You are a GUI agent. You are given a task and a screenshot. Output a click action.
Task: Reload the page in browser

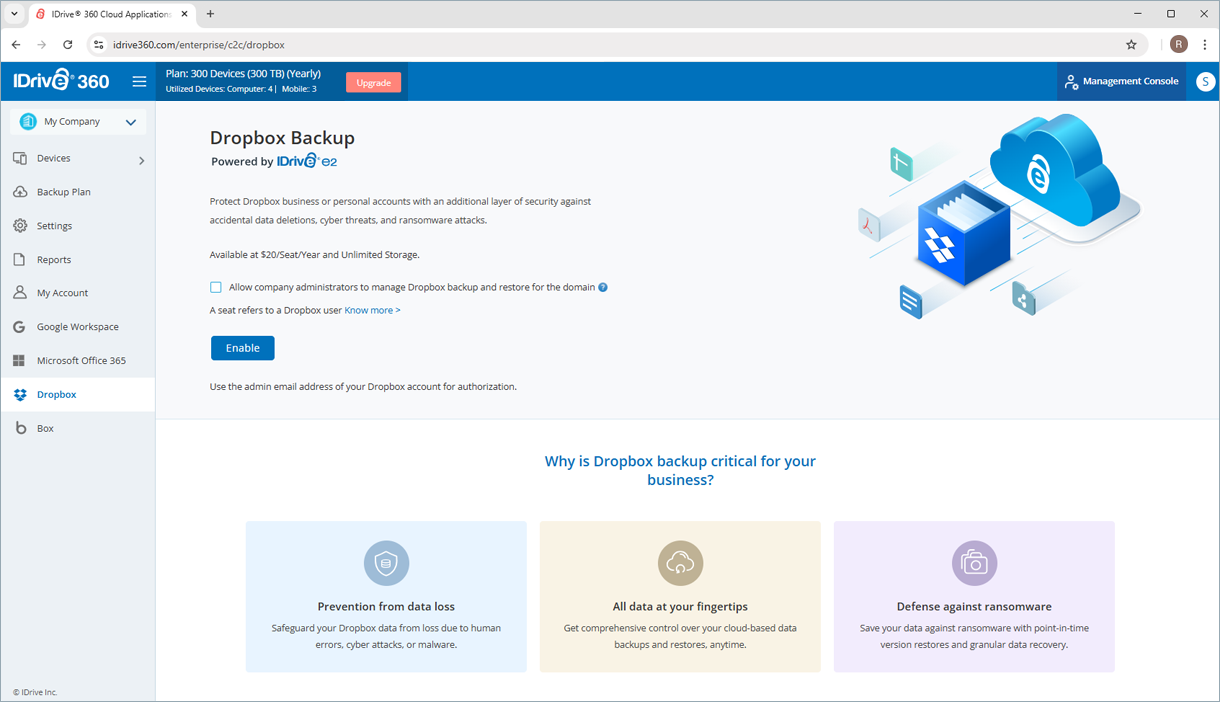(67, 45)
